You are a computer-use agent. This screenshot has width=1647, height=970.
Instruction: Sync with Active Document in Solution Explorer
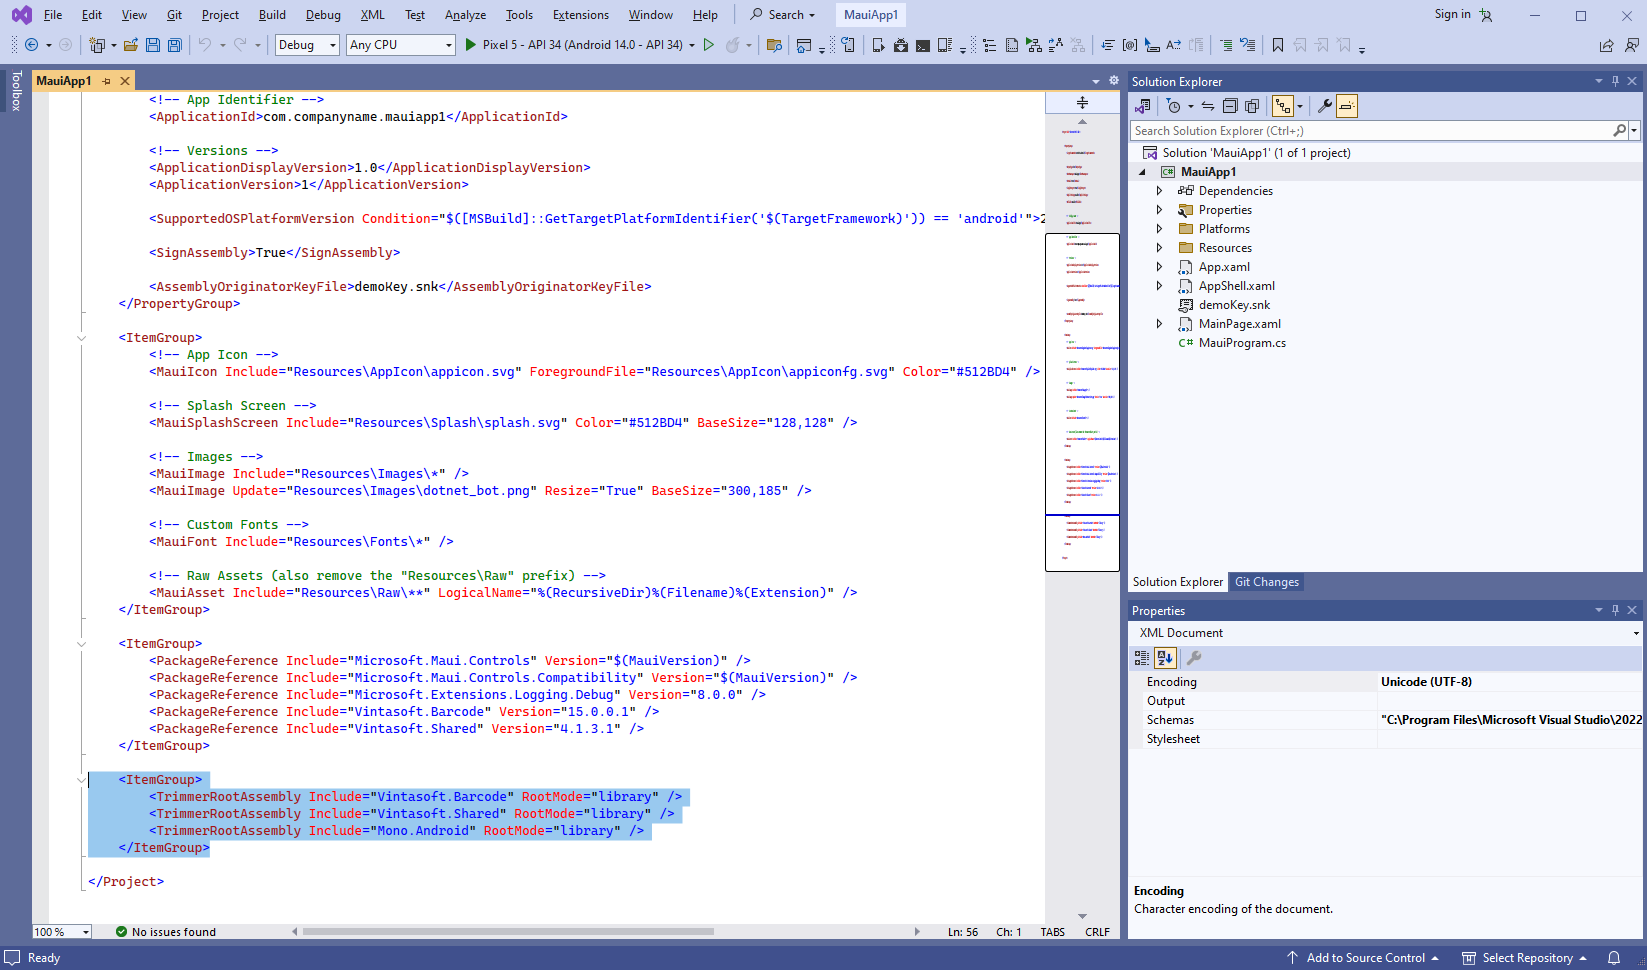pyautogui.click(x=1208, y=106)
